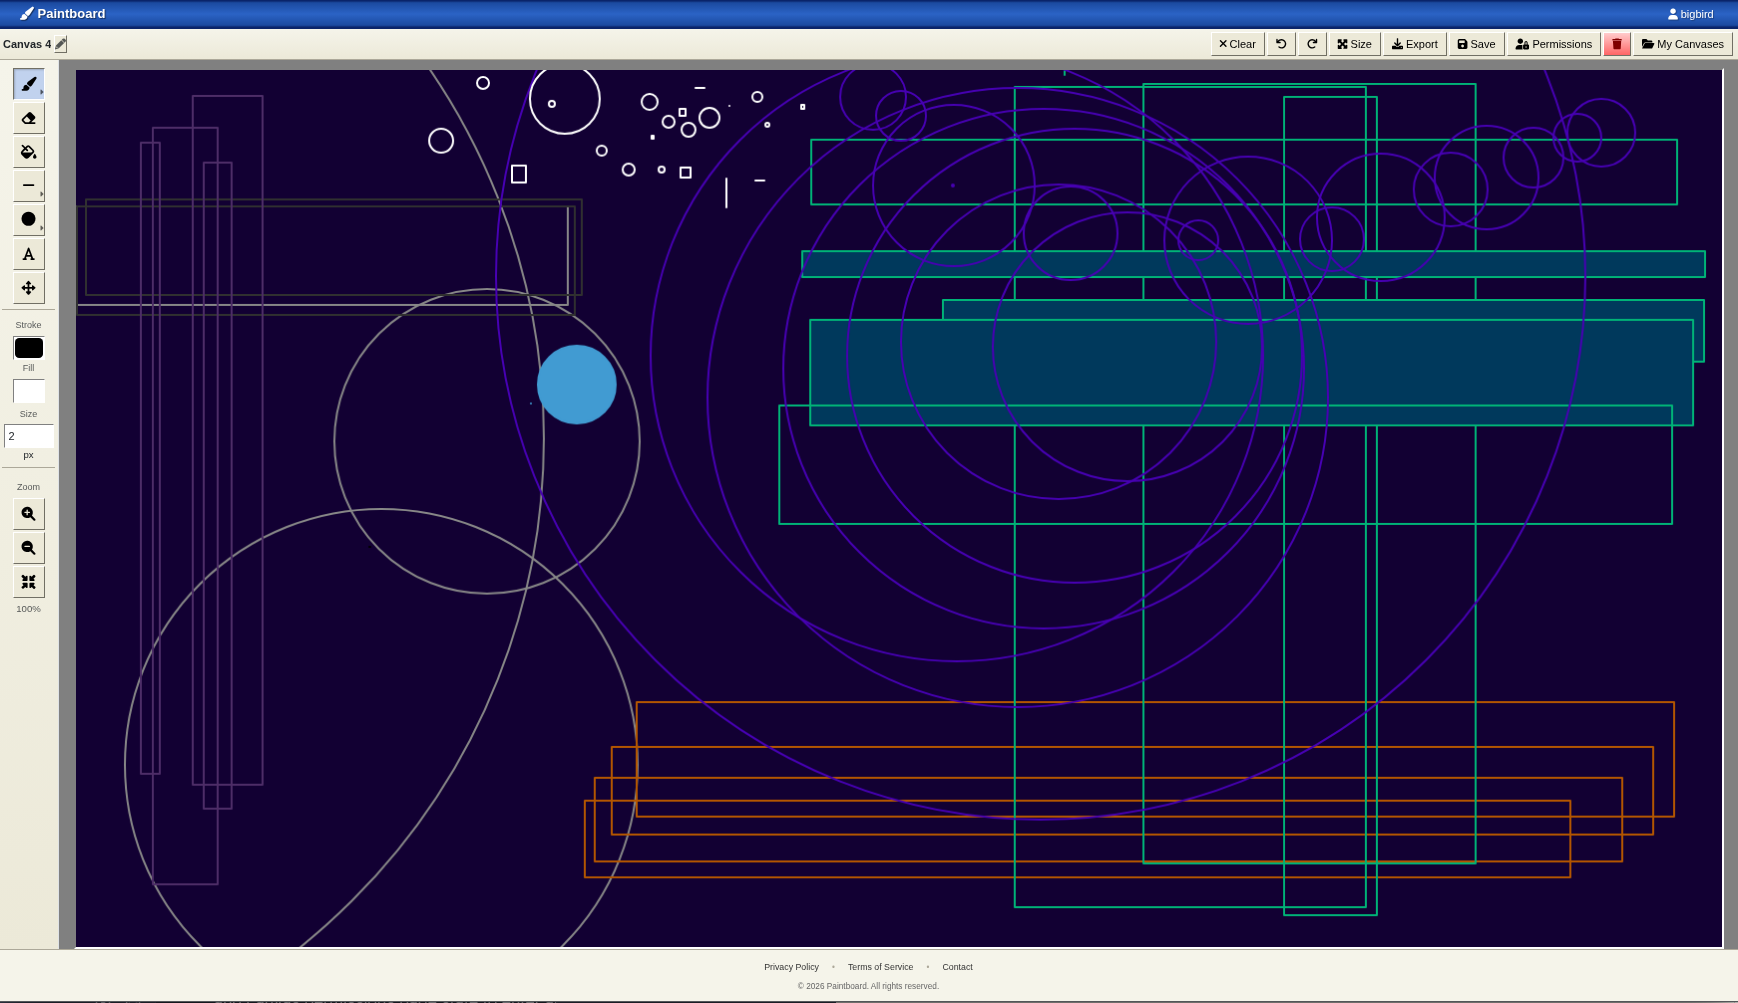Open the Terms of Service page

tap(879, 966)
